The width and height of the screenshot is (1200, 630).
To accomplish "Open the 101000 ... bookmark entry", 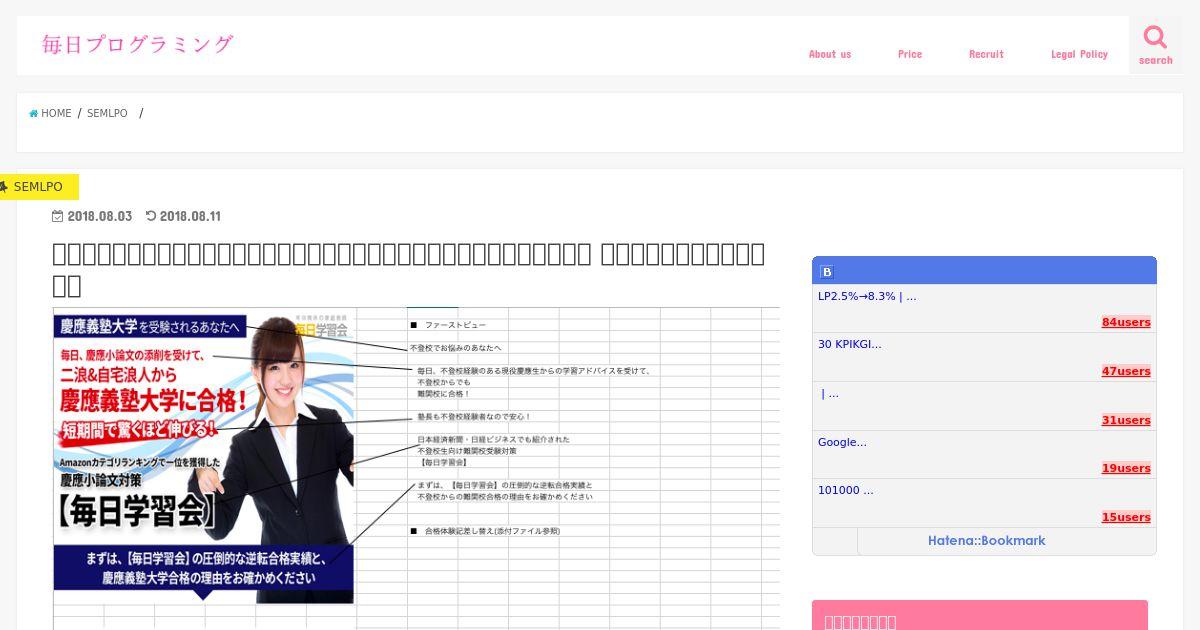I will (x=846, y=490).
